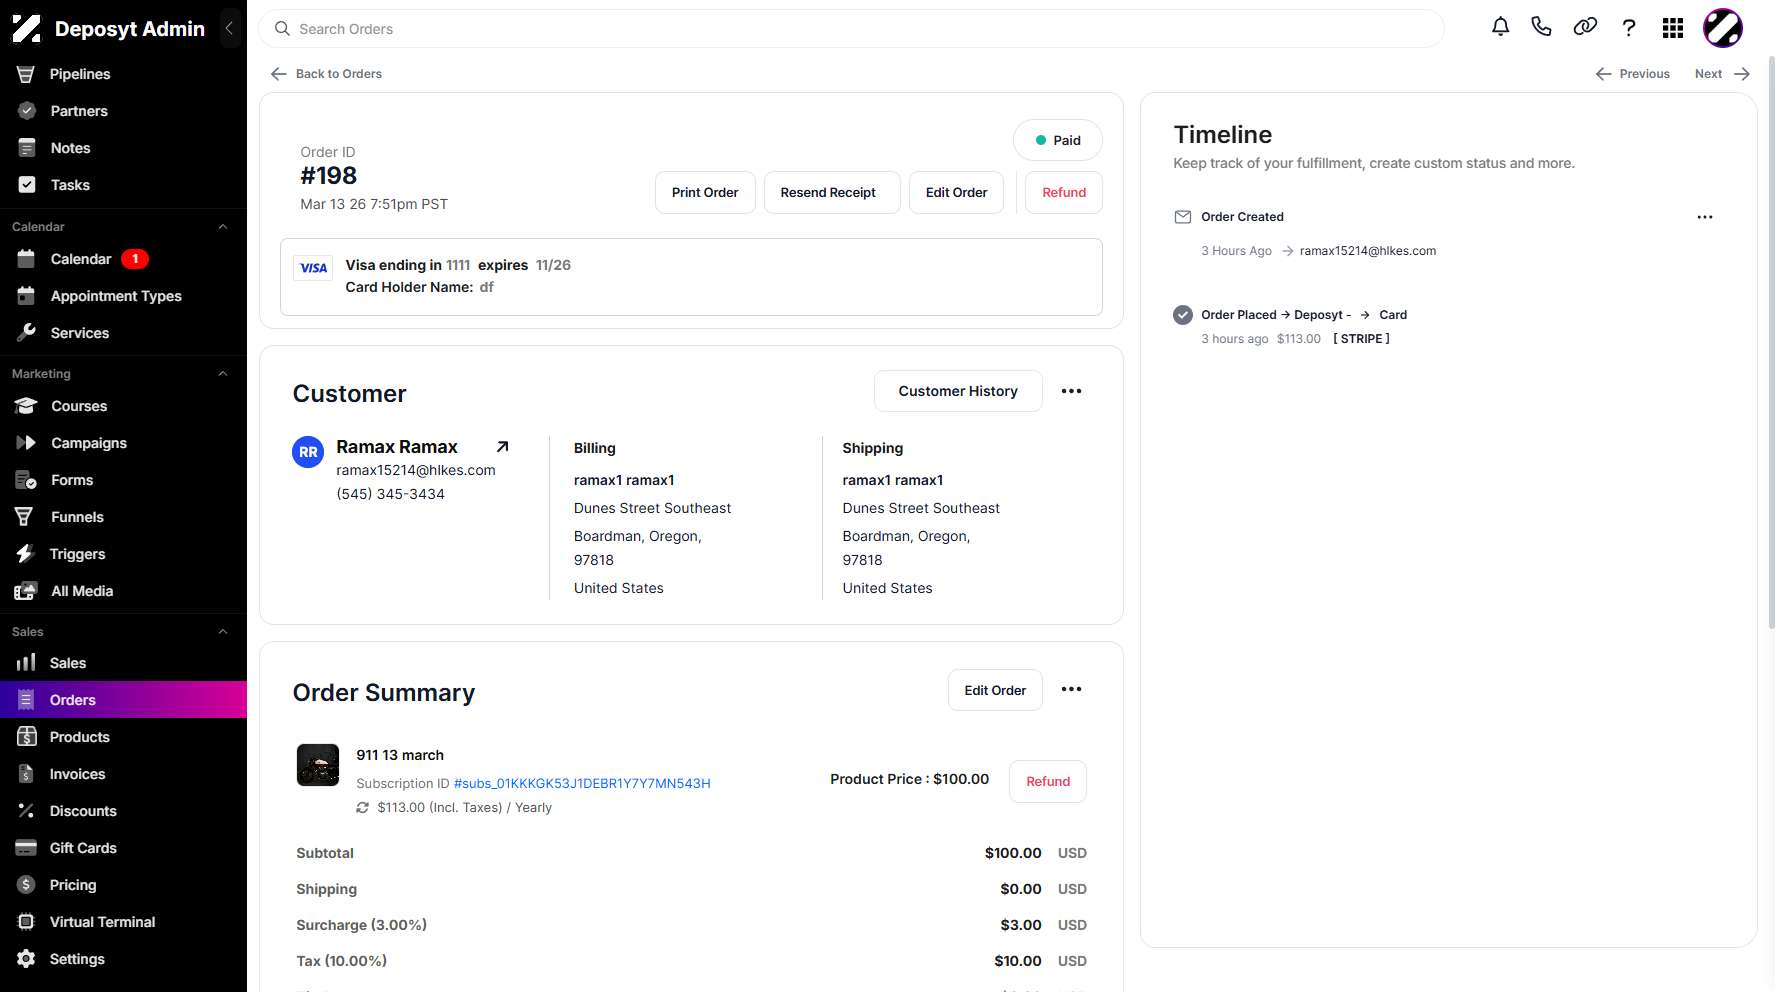Open Order Created timeline options menu
Viewport: 1775px width, 992px height.
1705,217
